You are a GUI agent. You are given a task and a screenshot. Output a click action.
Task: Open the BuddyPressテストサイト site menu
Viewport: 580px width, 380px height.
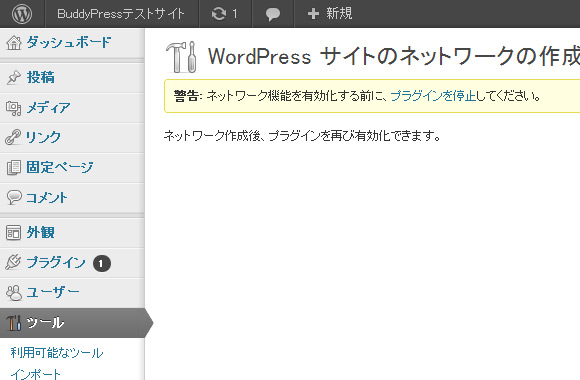coord(121,14)
